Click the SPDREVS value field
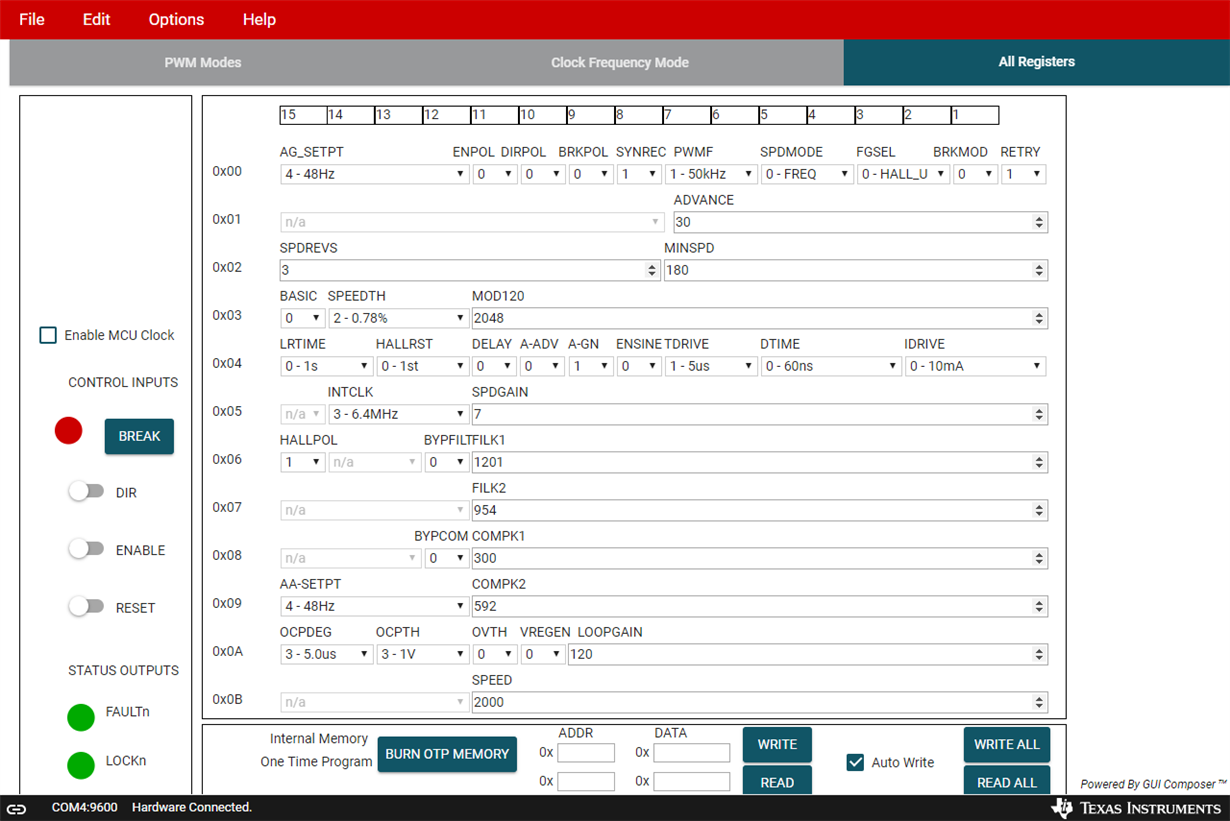Screen dimensions: 1230x821 click(x=471, y=270)
